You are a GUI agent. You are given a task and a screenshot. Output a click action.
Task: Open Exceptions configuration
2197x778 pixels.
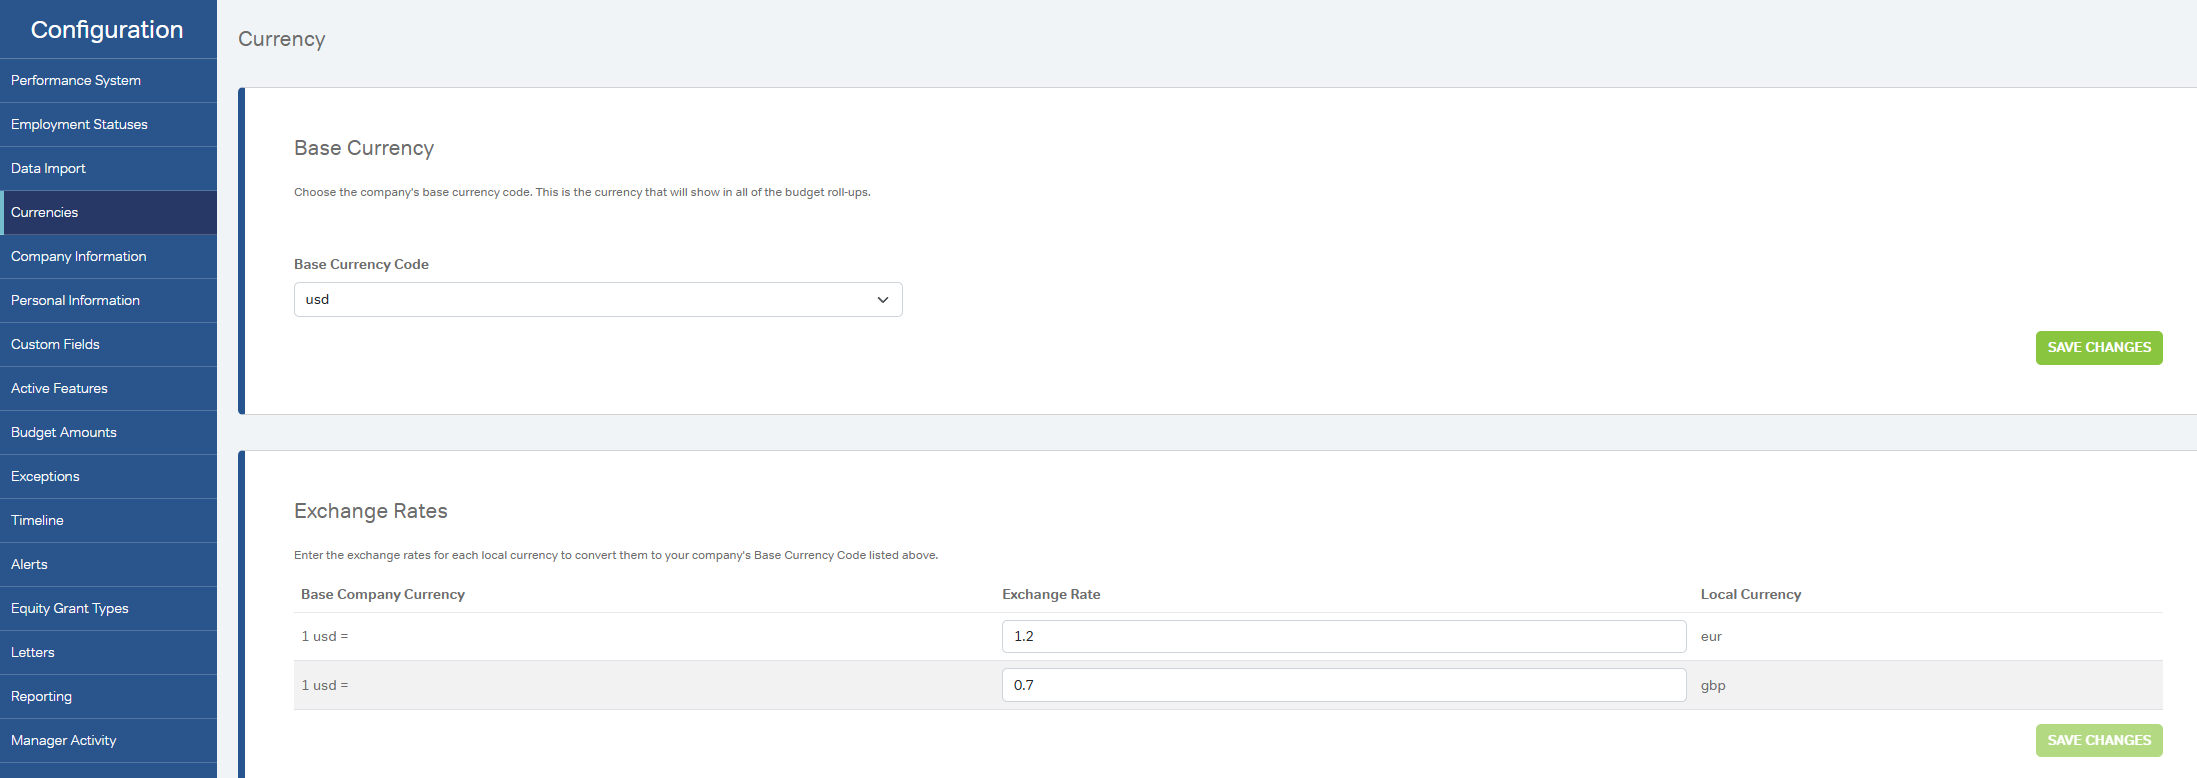pyautogui.click(x=45, y=477)
